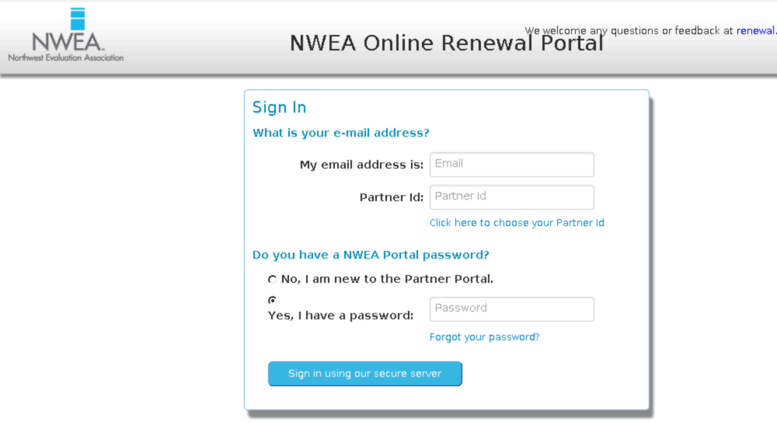
Task: Click the Partner Id label text
Action: tap(391, 198)
